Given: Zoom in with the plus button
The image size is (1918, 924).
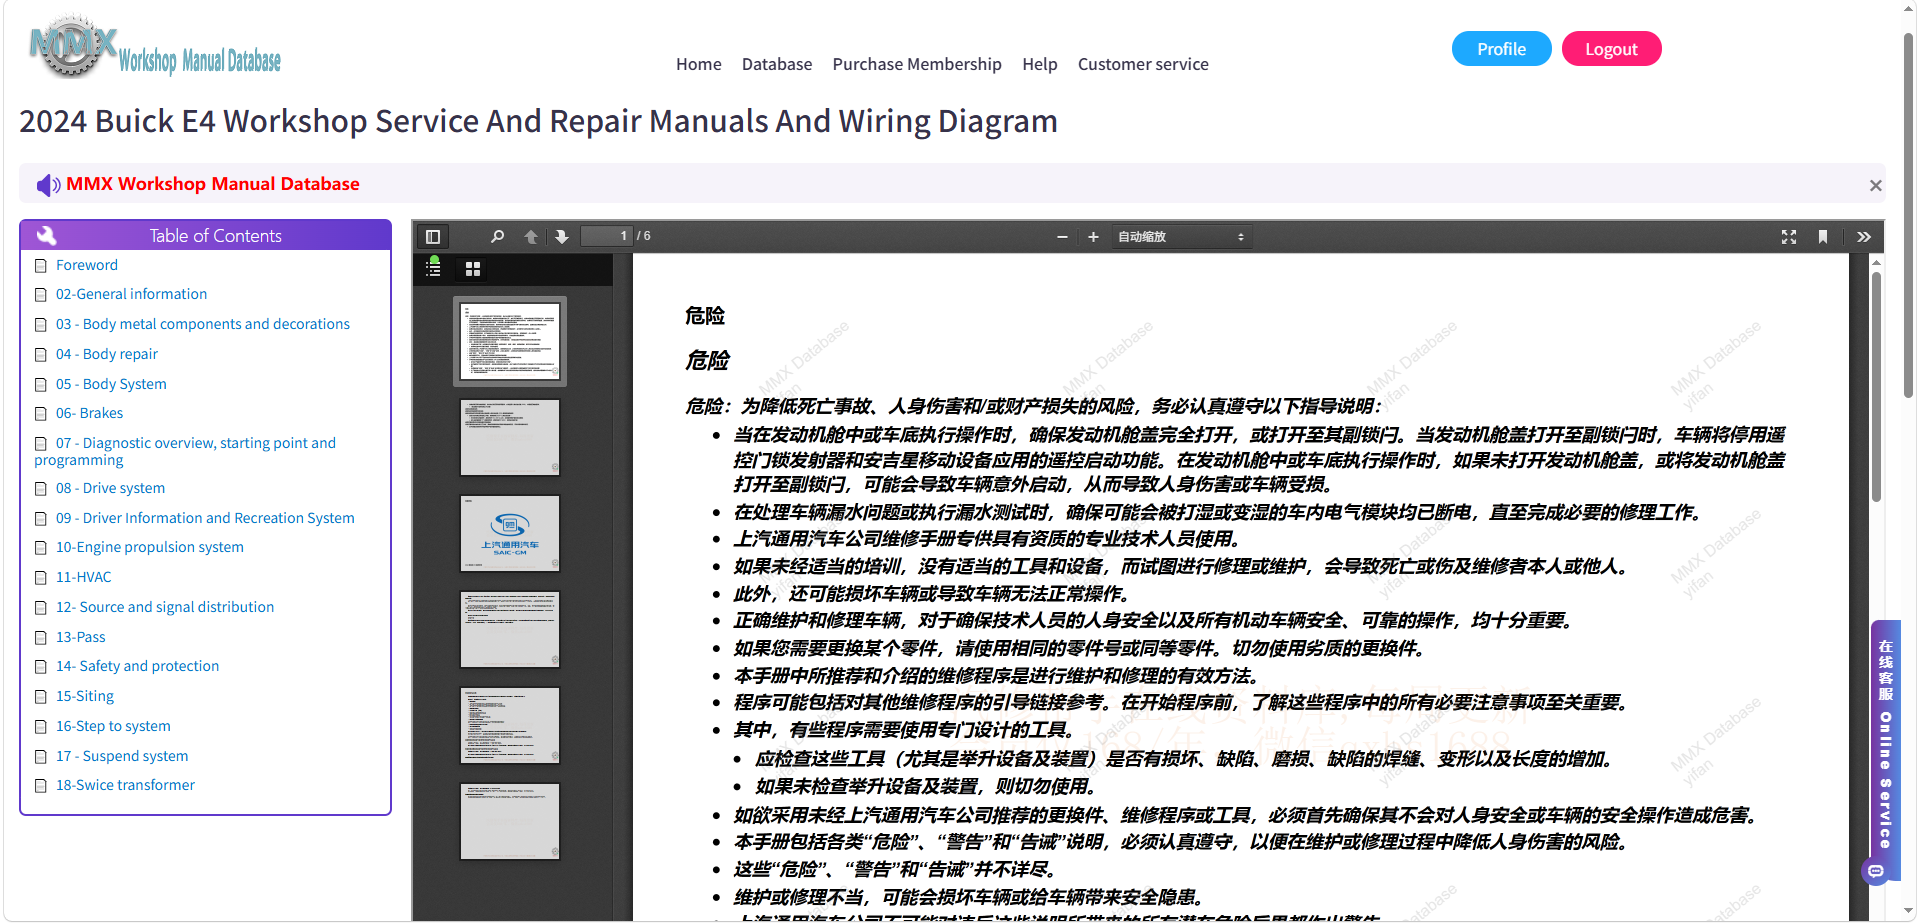Looking at the screenshot, I should [1093, 237].
